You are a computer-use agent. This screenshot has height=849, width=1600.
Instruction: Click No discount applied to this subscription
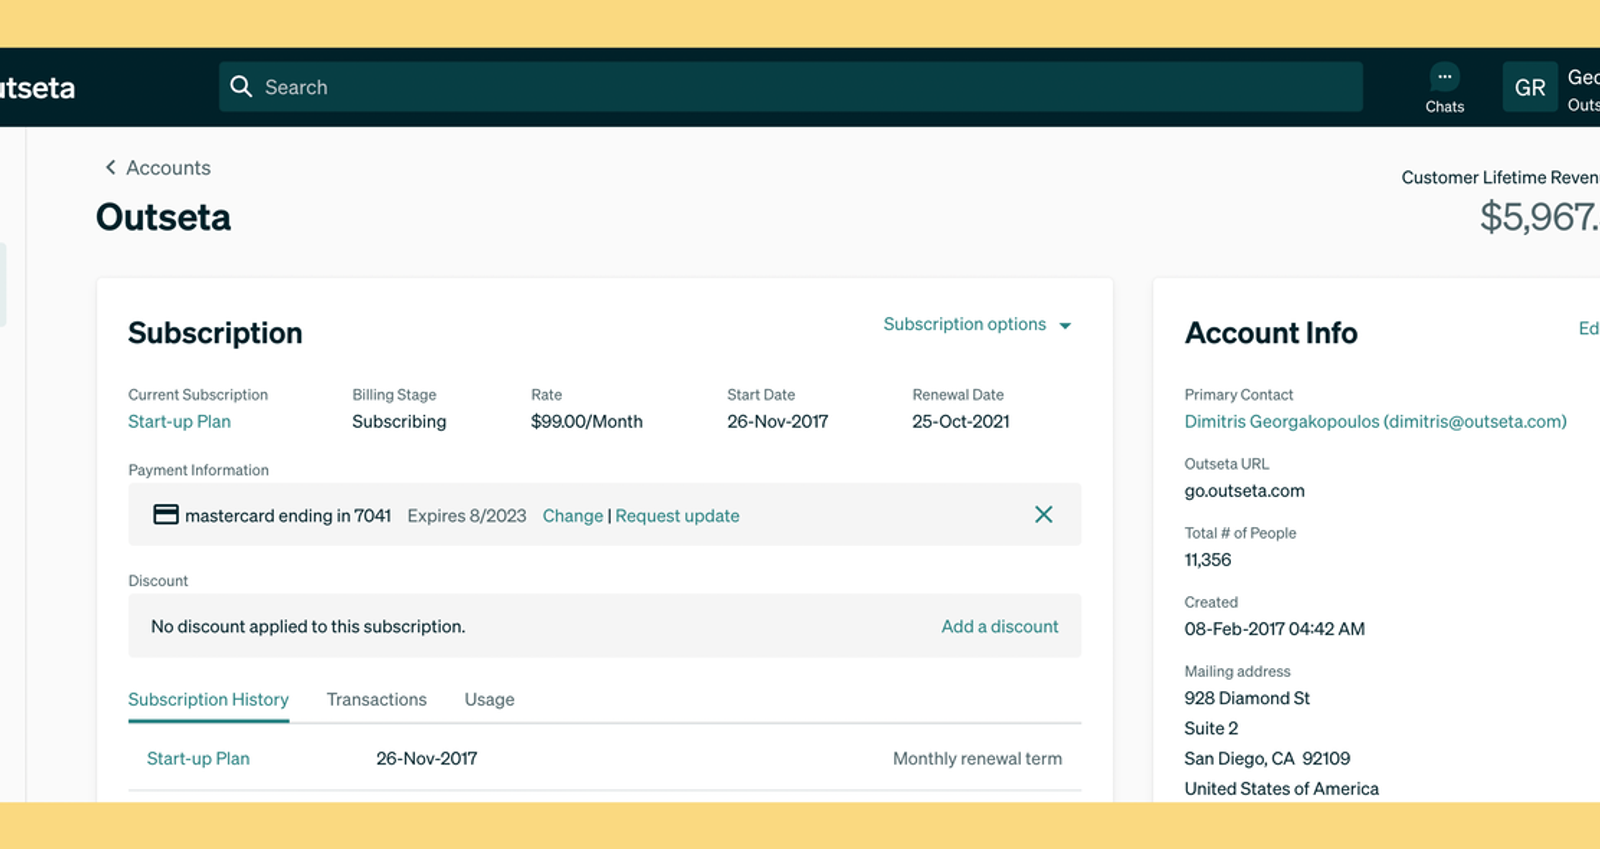pyautogui.click(x=308, y=627)
